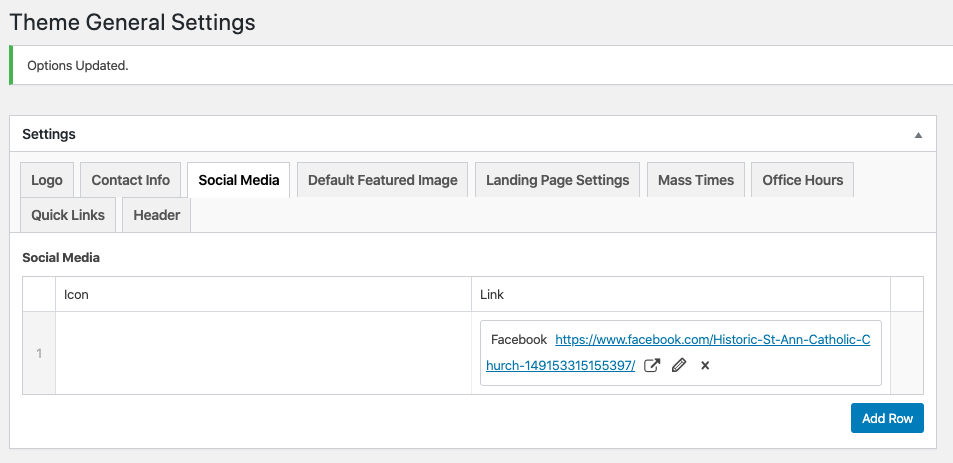
Task: Select the Office Hours tab
Action: (x=802, y=180)
